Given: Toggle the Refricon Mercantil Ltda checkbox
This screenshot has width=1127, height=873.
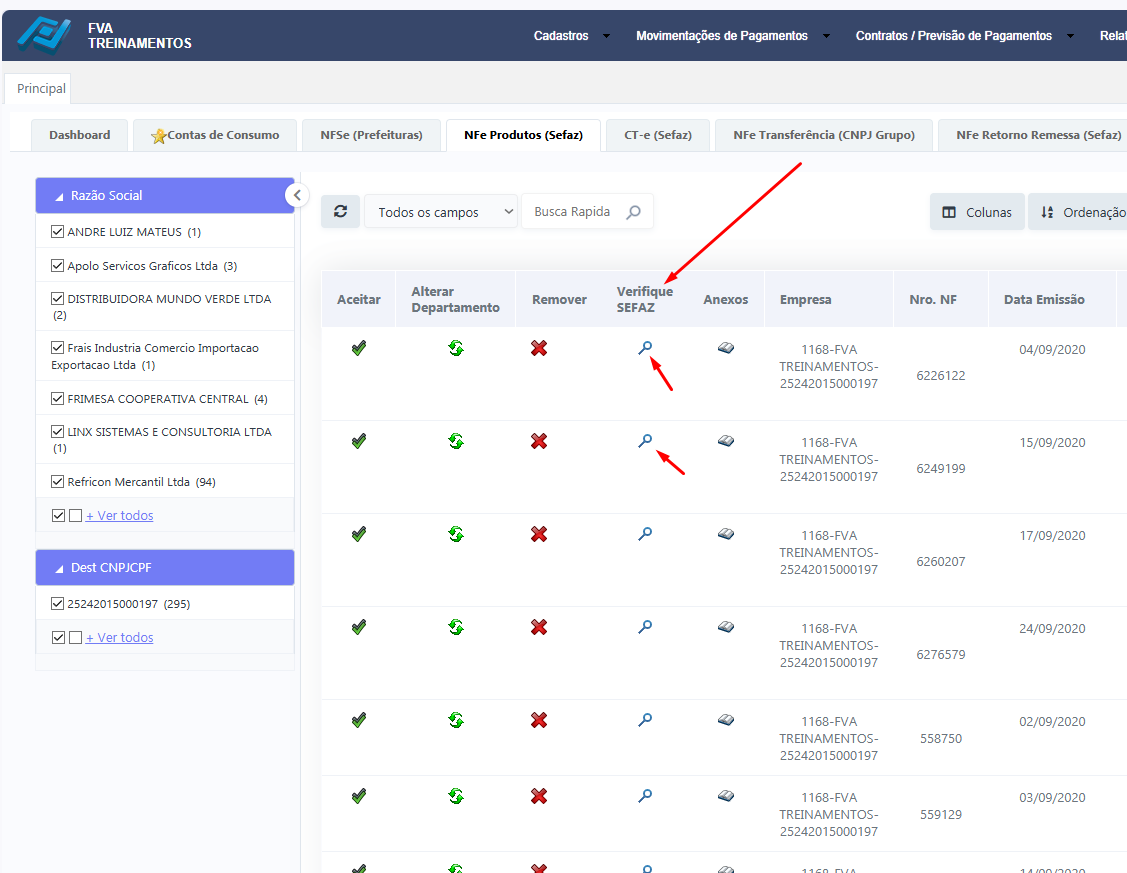Looking at the screenshot, I should click(57, 482).
